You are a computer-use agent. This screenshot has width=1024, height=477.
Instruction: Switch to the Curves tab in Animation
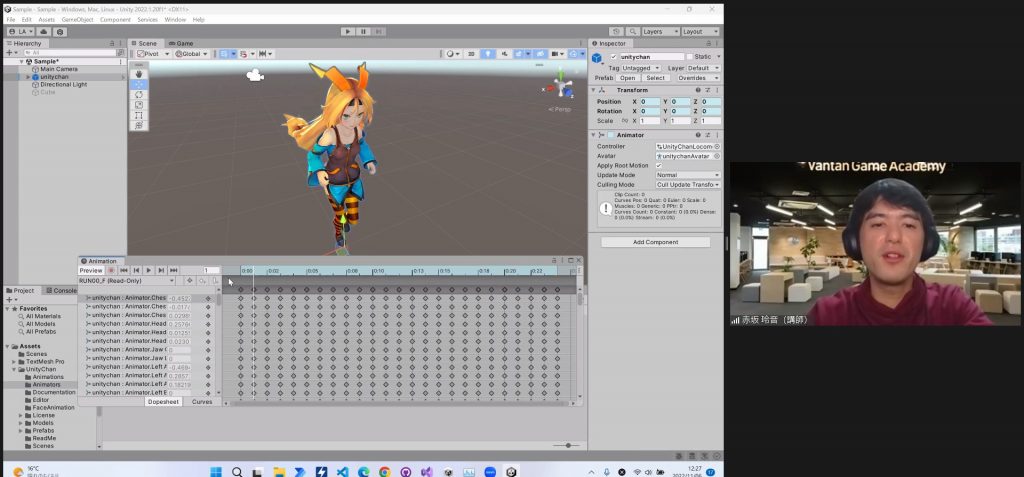pyautogui.click(x=202, y=402)
